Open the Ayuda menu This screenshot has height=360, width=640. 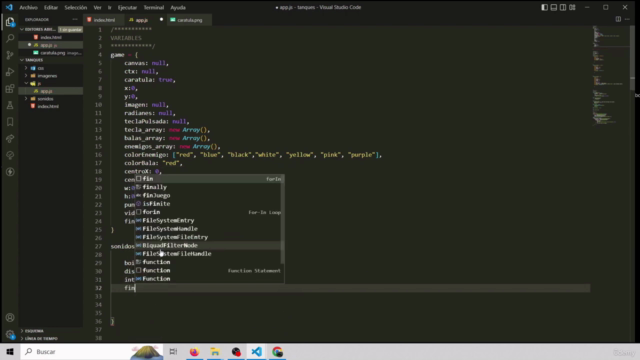click(178, 7)
